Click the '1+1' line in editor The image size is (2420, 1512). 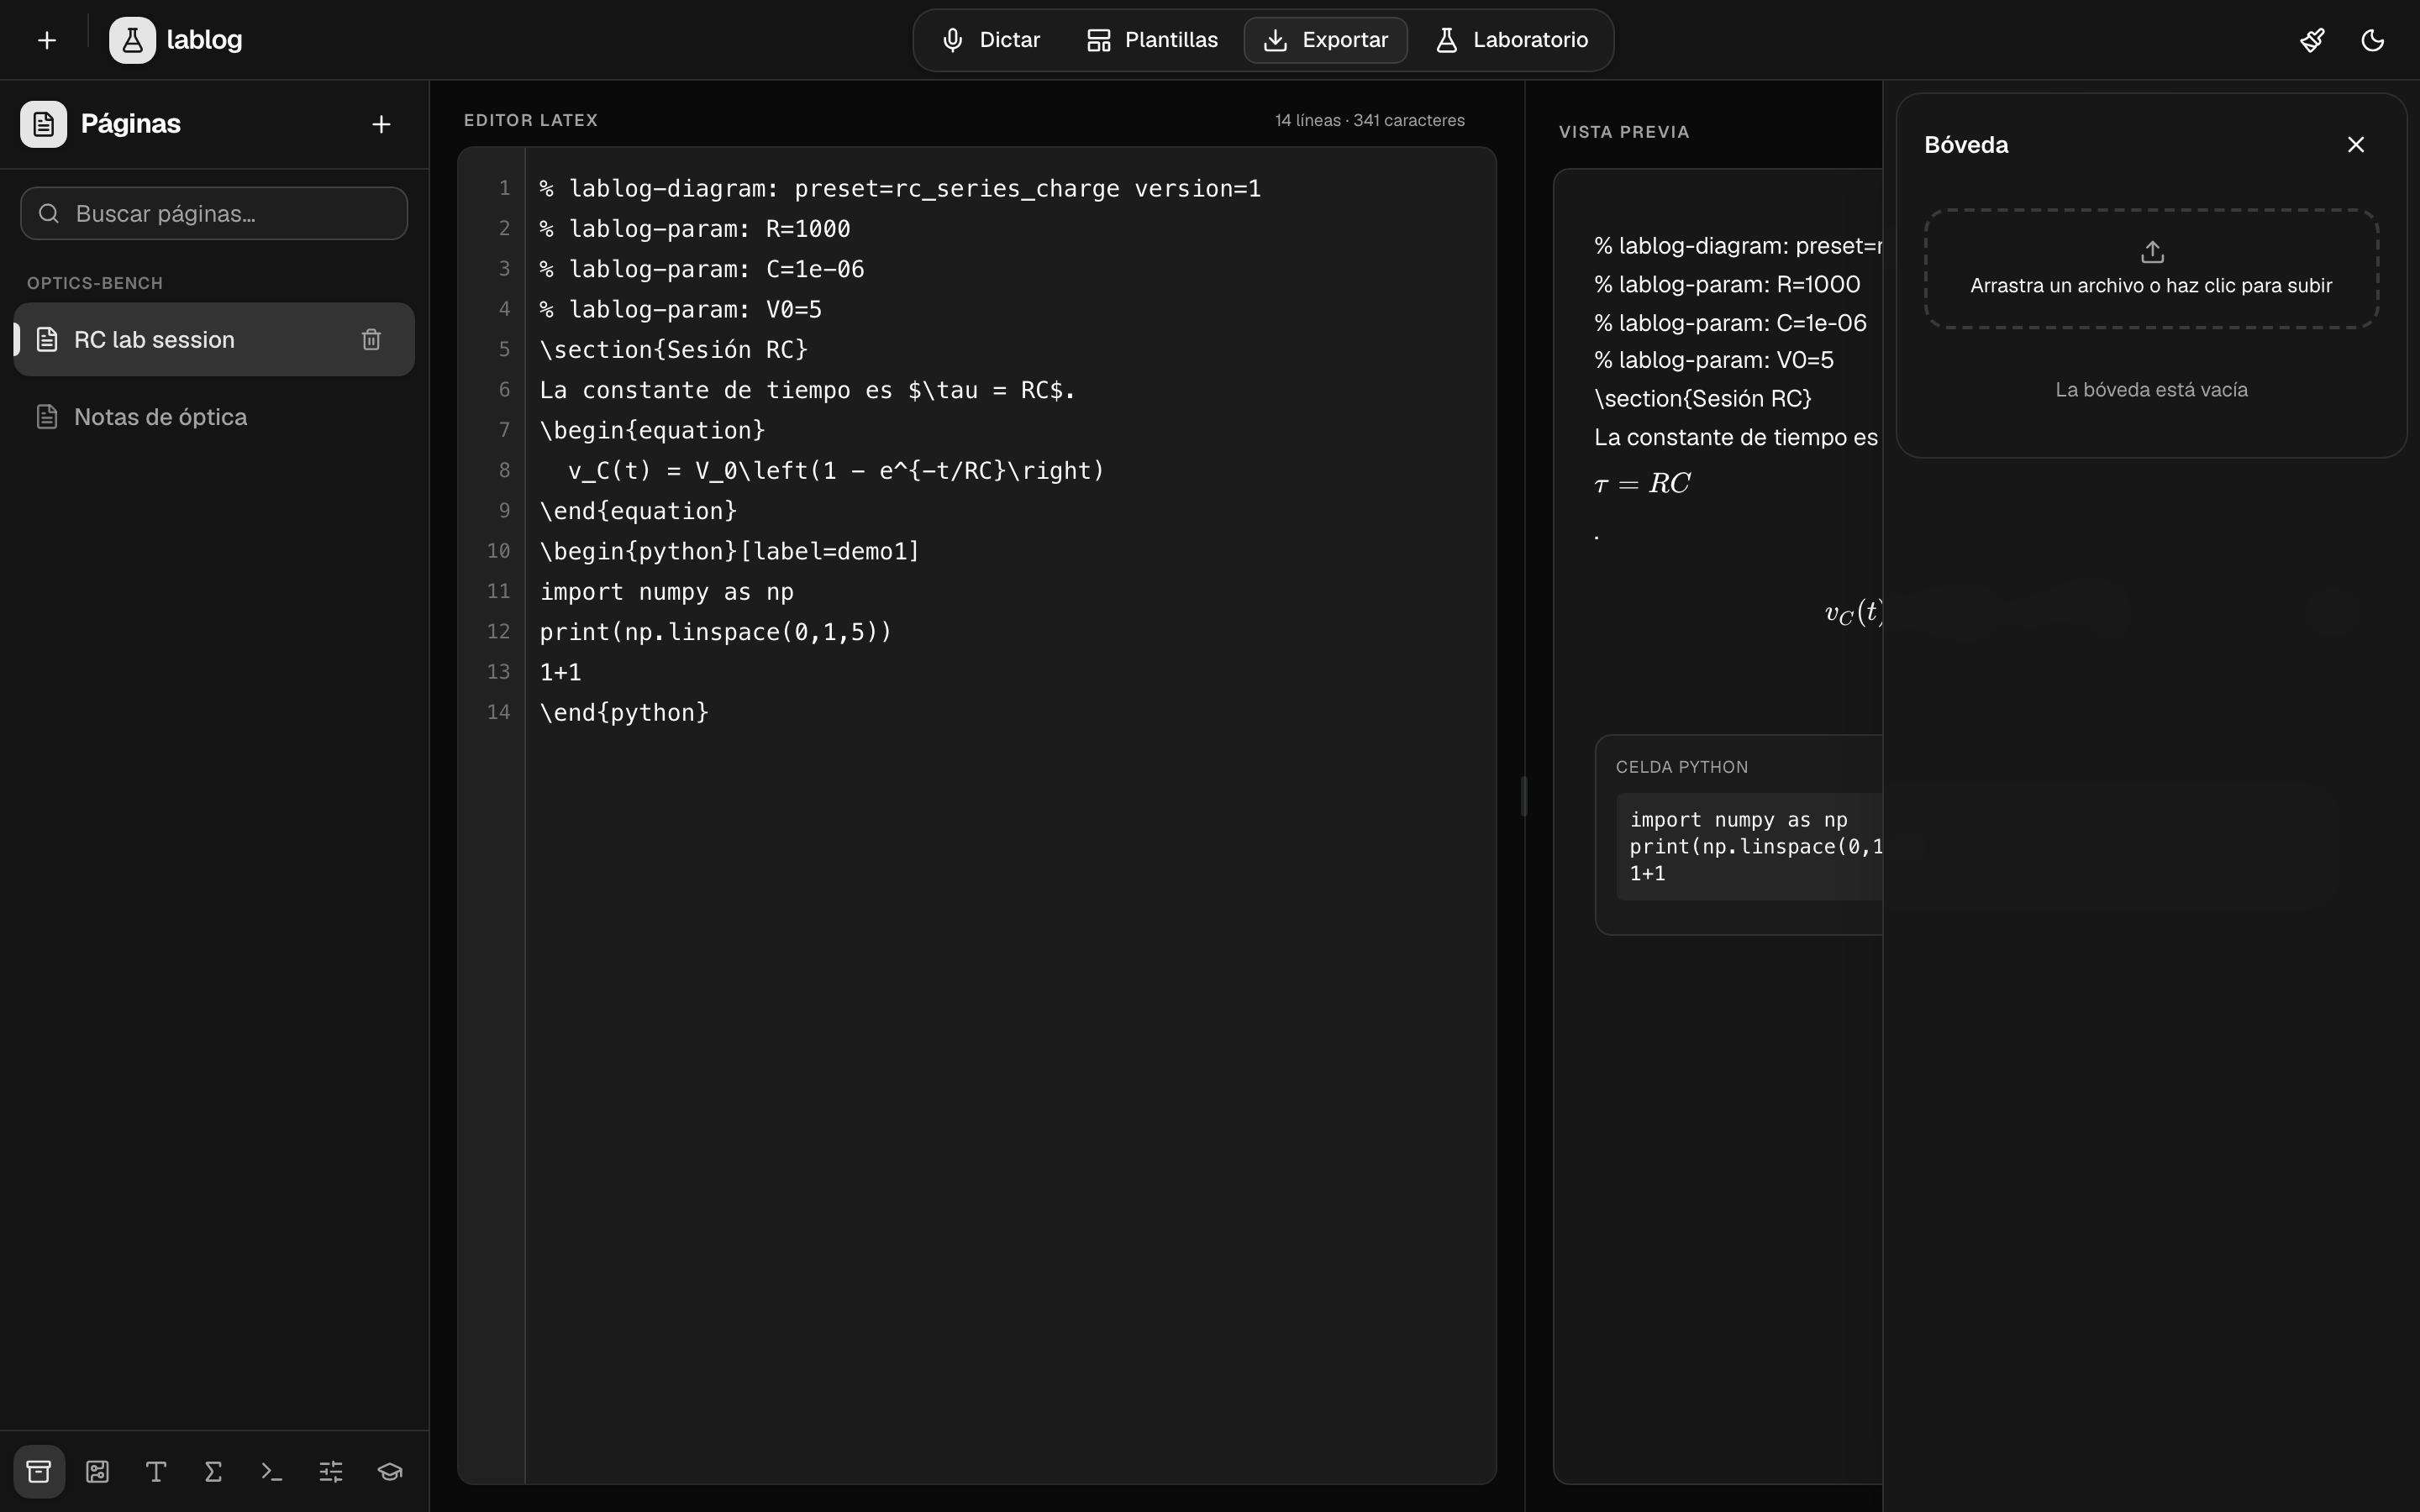[560, 672]
